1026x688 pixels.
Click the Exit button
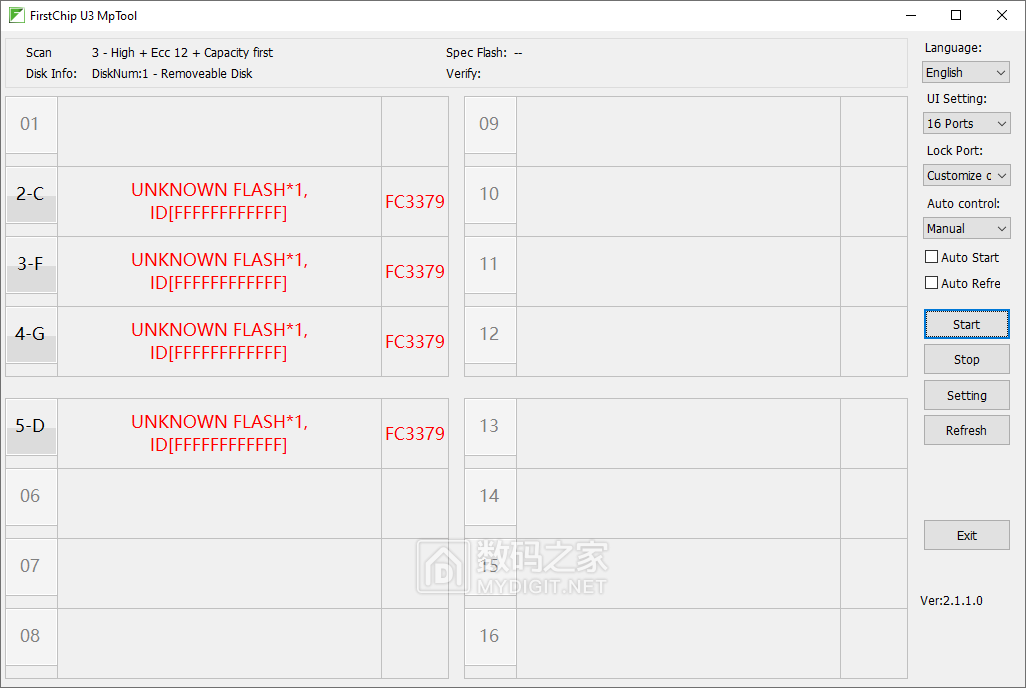966,535
